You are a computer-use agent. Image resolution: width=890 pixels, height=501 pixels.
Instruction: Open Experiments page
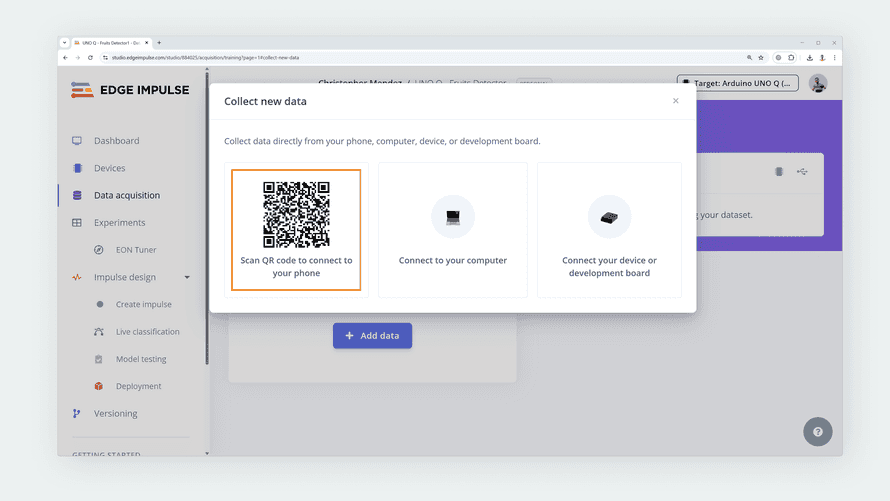click(119, 222)
